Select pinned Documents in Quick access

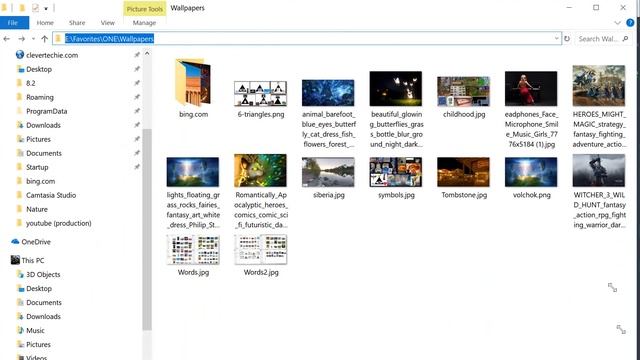coord(44,153)
